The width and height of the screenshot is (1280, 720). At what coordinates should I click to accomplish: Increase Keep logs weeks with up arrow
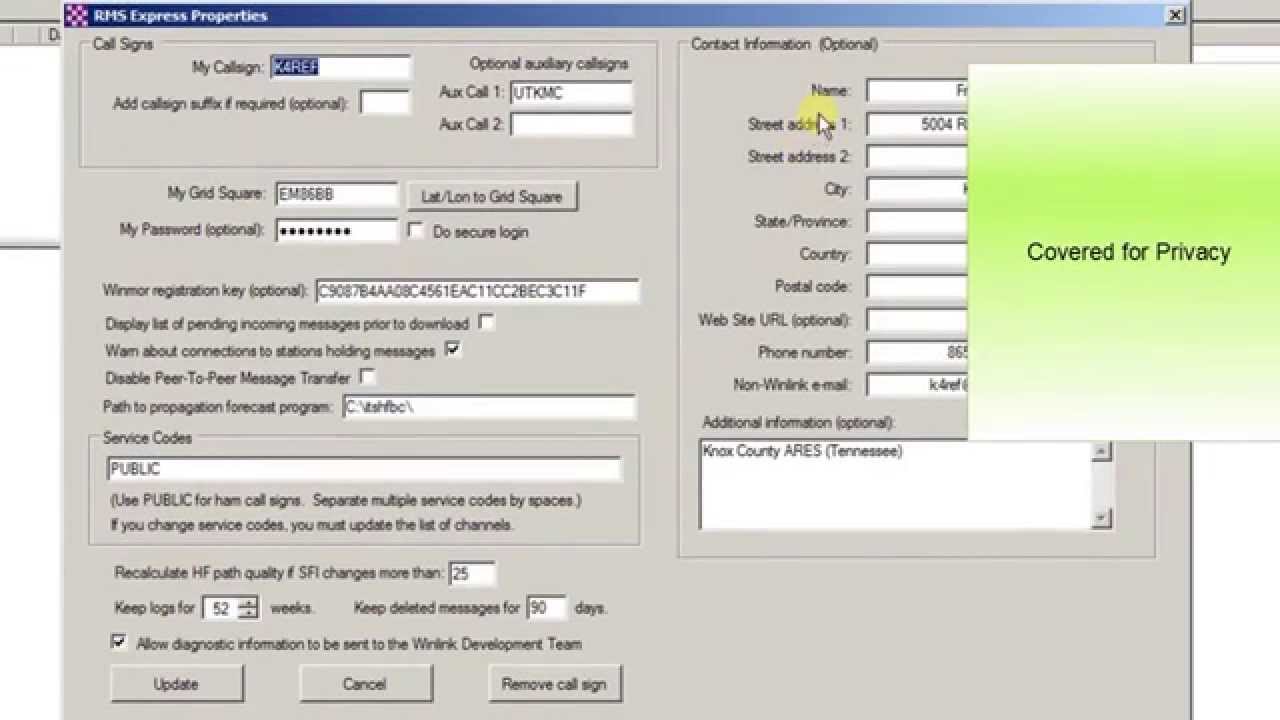click(248, 602)
